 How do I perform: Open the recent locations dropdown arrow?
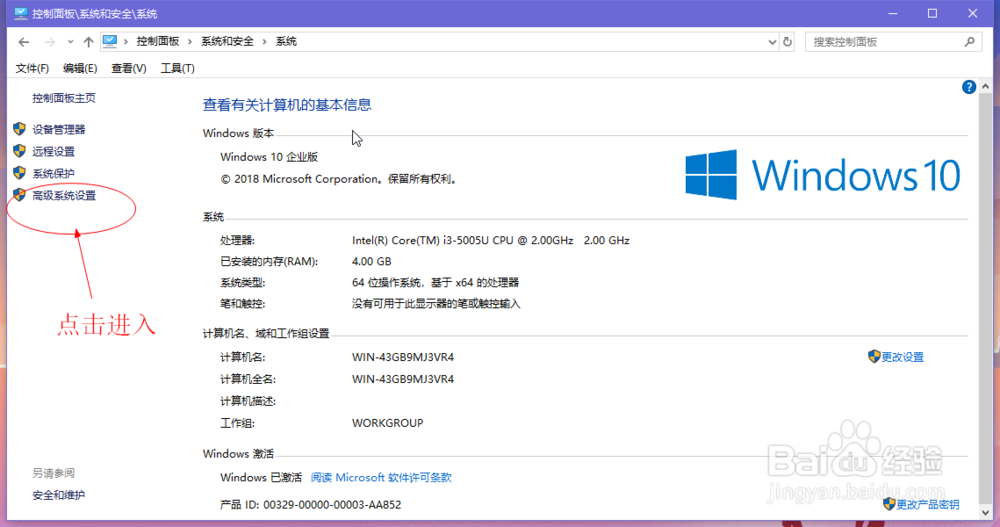tap(70, 42)
